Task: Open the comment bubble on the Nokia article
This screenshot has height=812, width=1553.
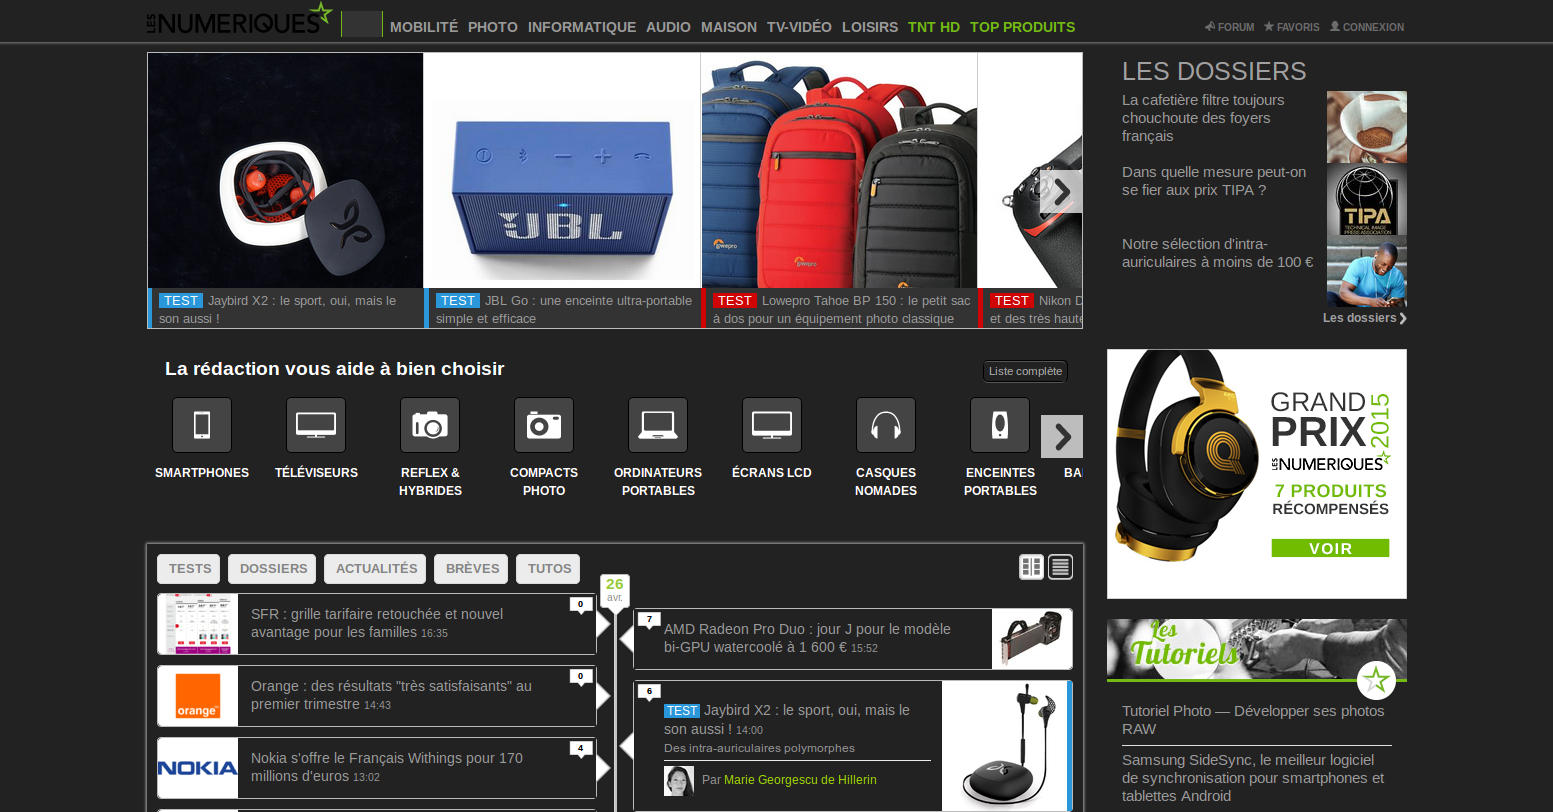Action: (x=581, y=749)
